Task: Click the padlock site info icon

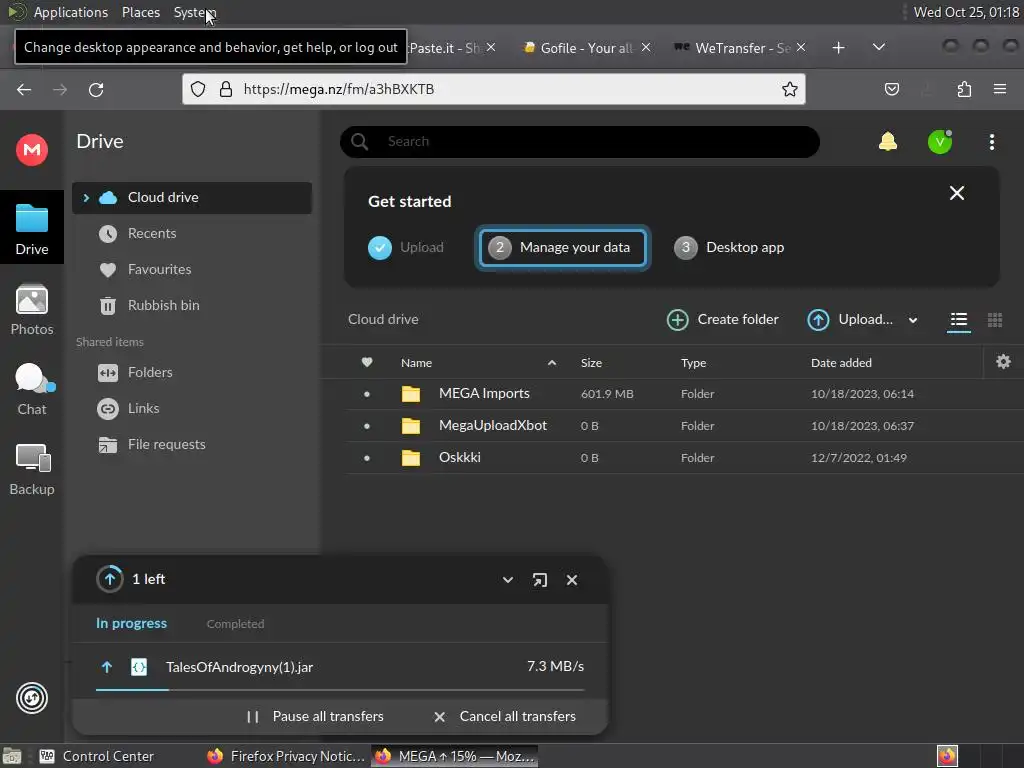Action: pyautogui.click(x=226, y=89)
